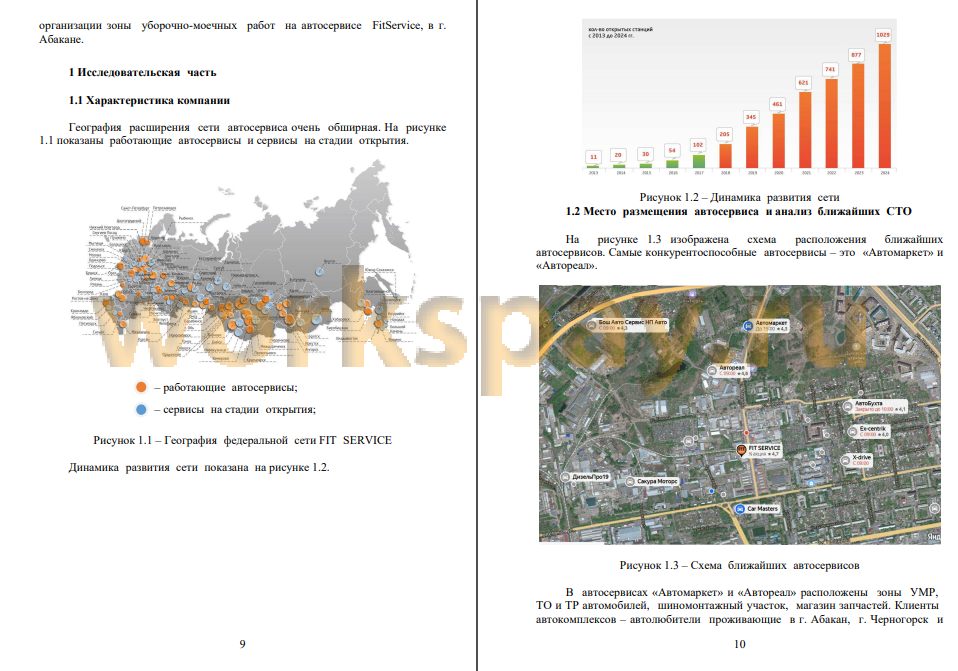The width and height of the screenshot is (958, 671).
Task: Click the 621 value label on the chart
Action: click(x=803, y=82)
